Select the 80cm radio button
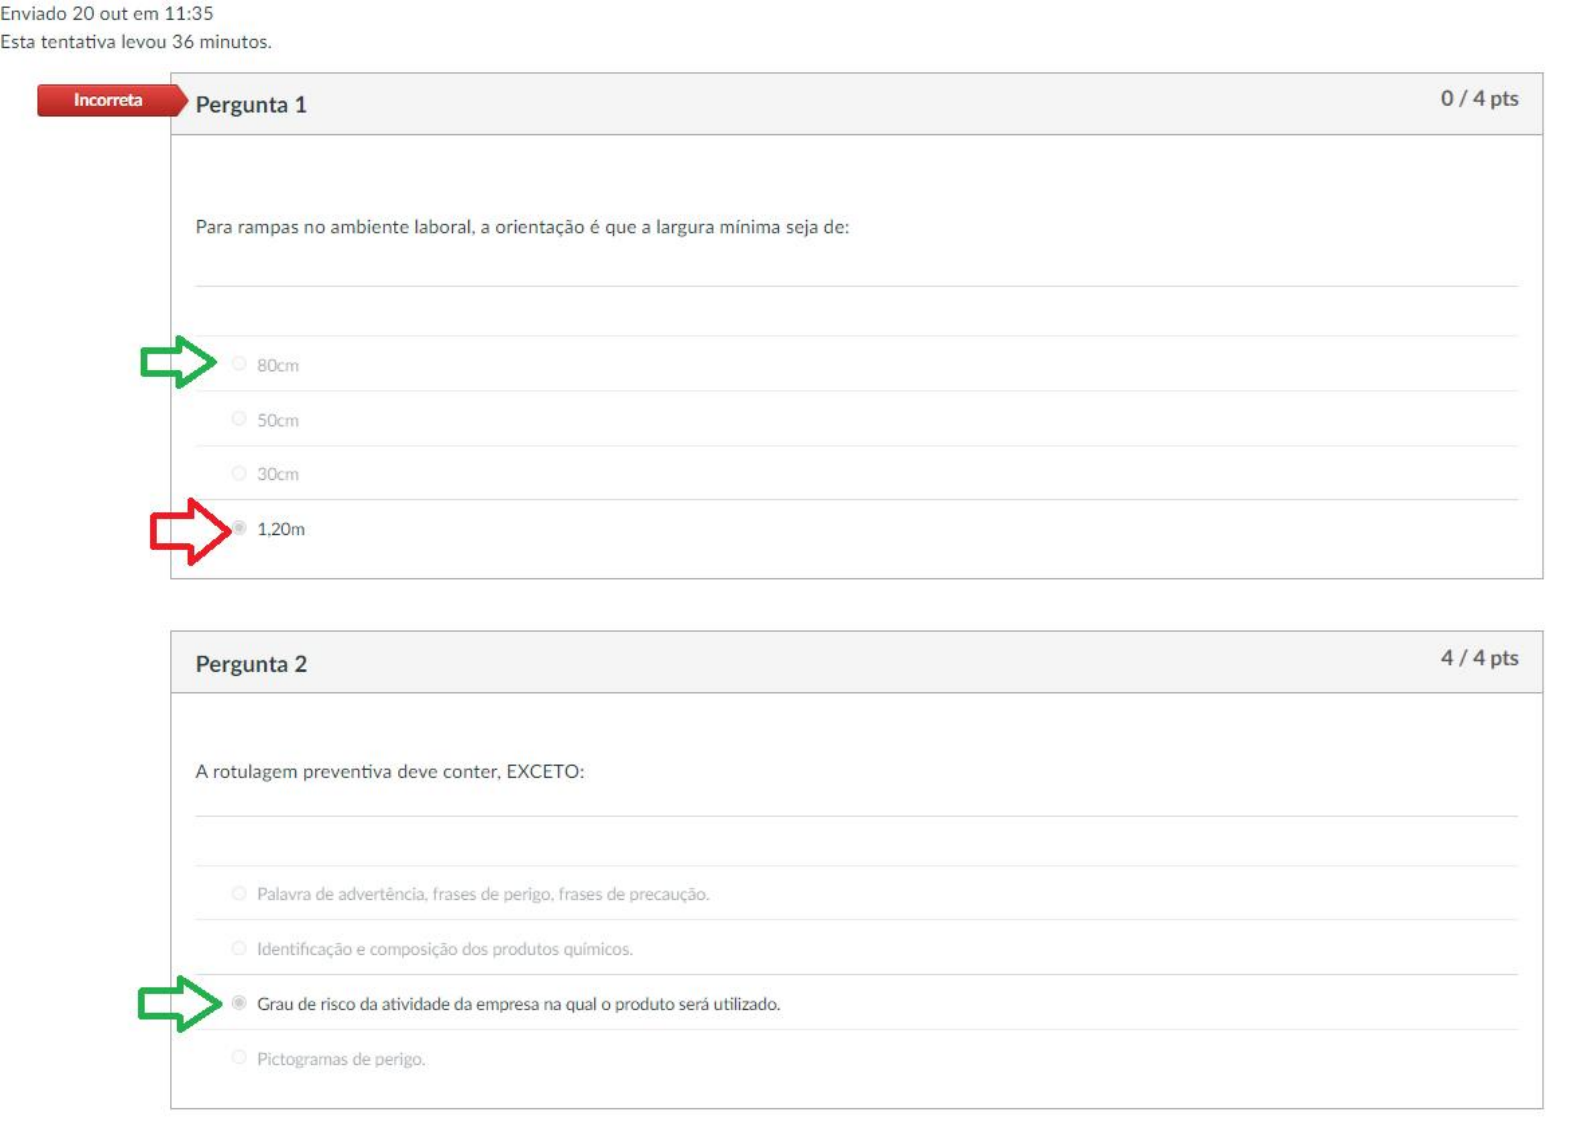The image size is (1576, 1131). tap(239, 364)
